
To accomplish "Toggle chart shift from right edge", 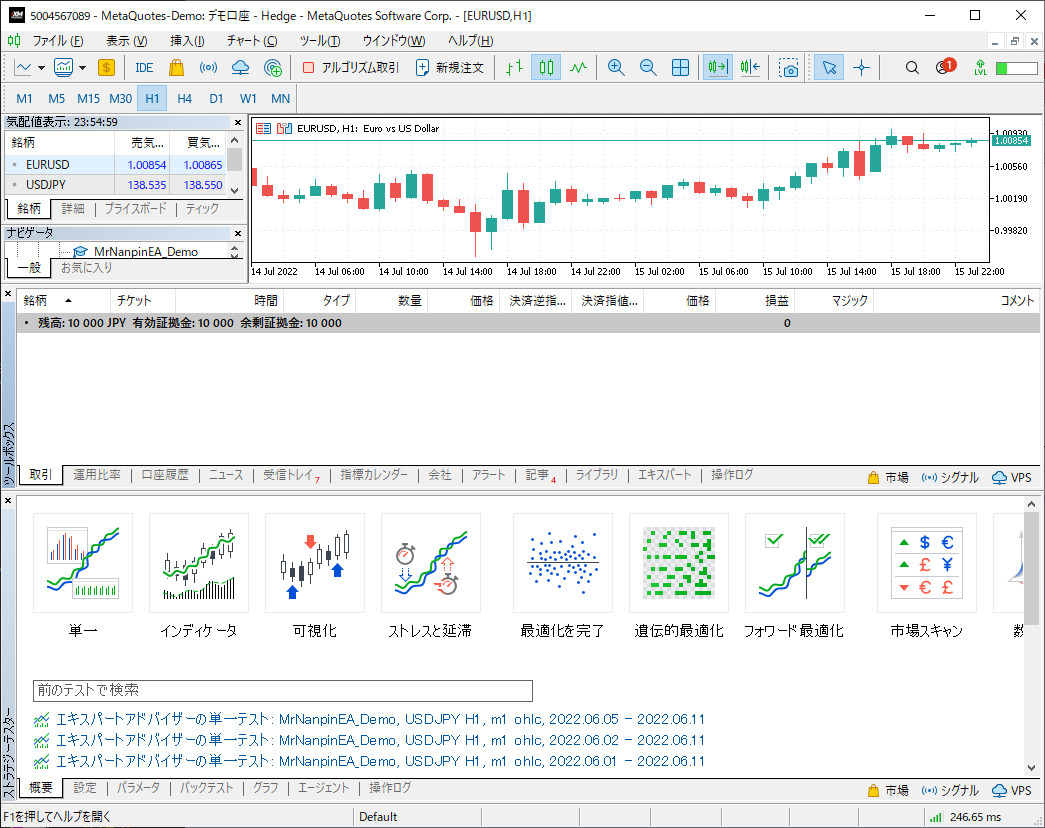I will point(750,67).
